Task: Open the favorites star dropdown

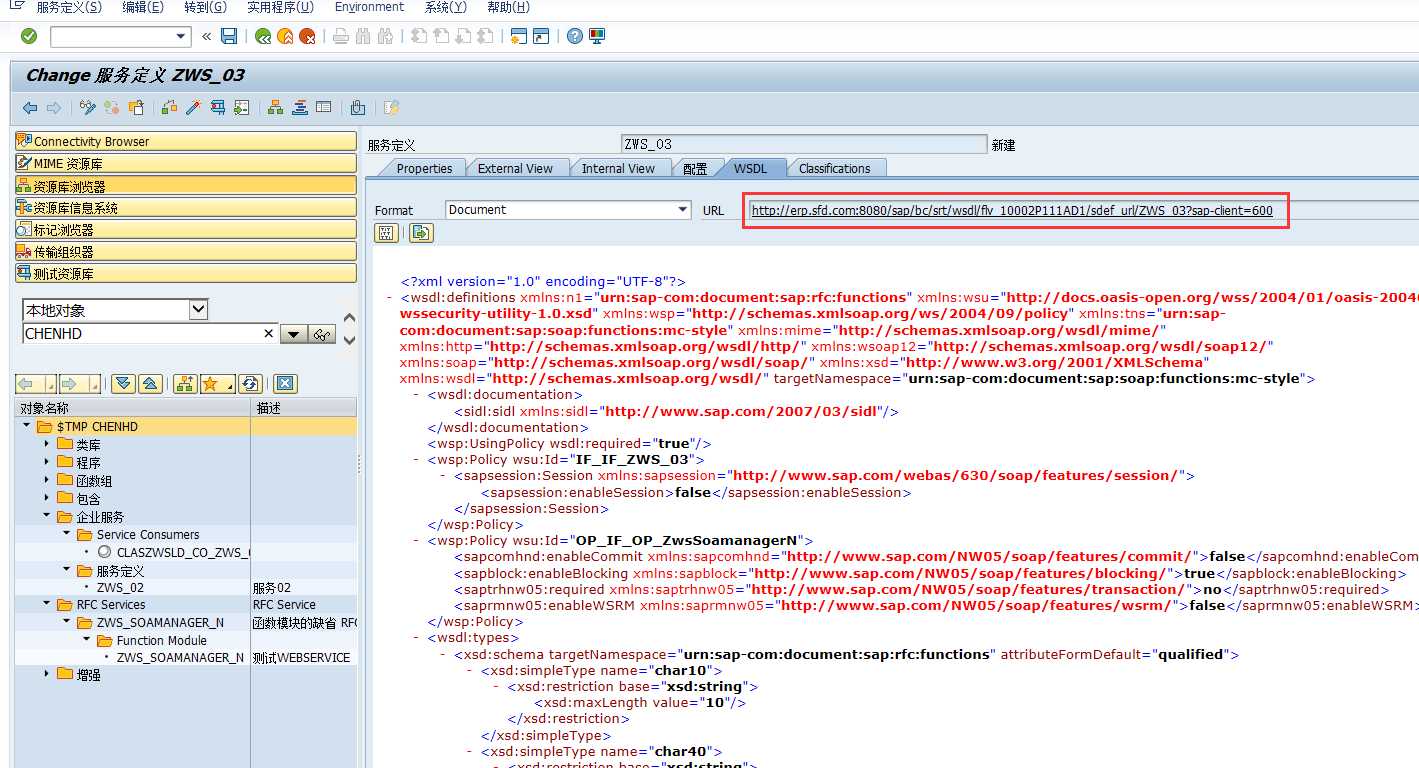Action: (231, 385)
